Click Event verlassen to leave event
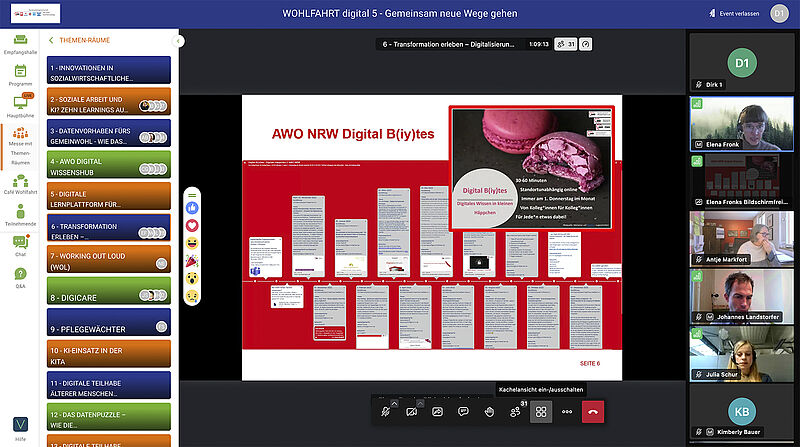Viewport: 800px width, 447px height. 734,13
